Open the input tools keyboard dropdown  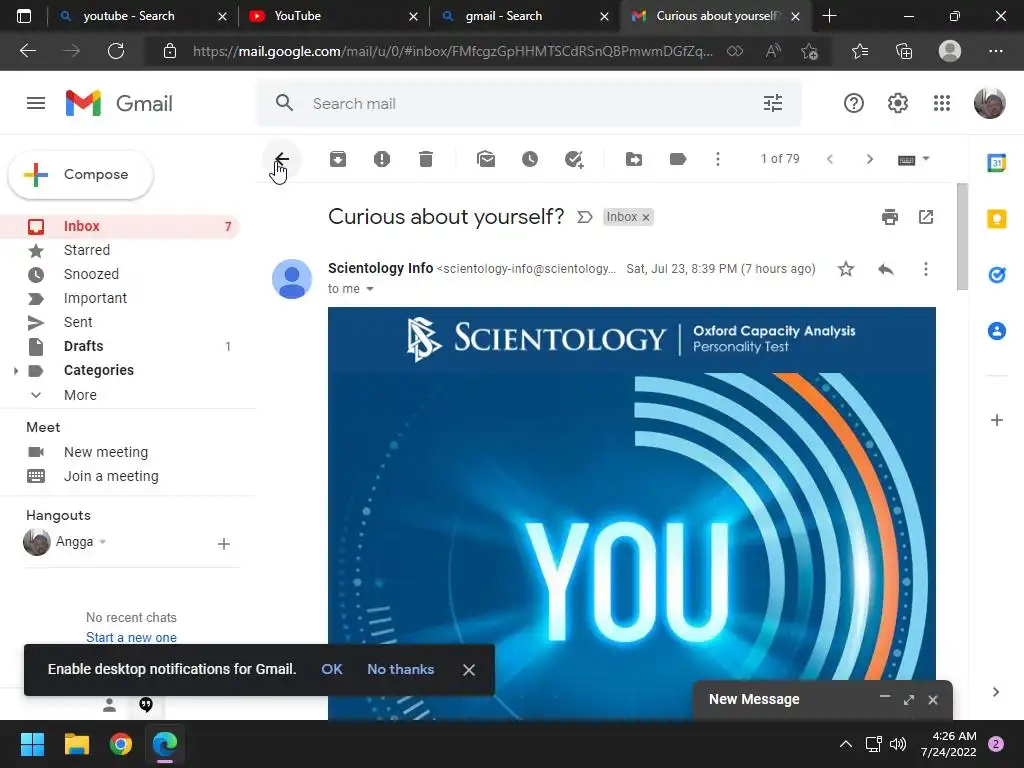[914, 159]
